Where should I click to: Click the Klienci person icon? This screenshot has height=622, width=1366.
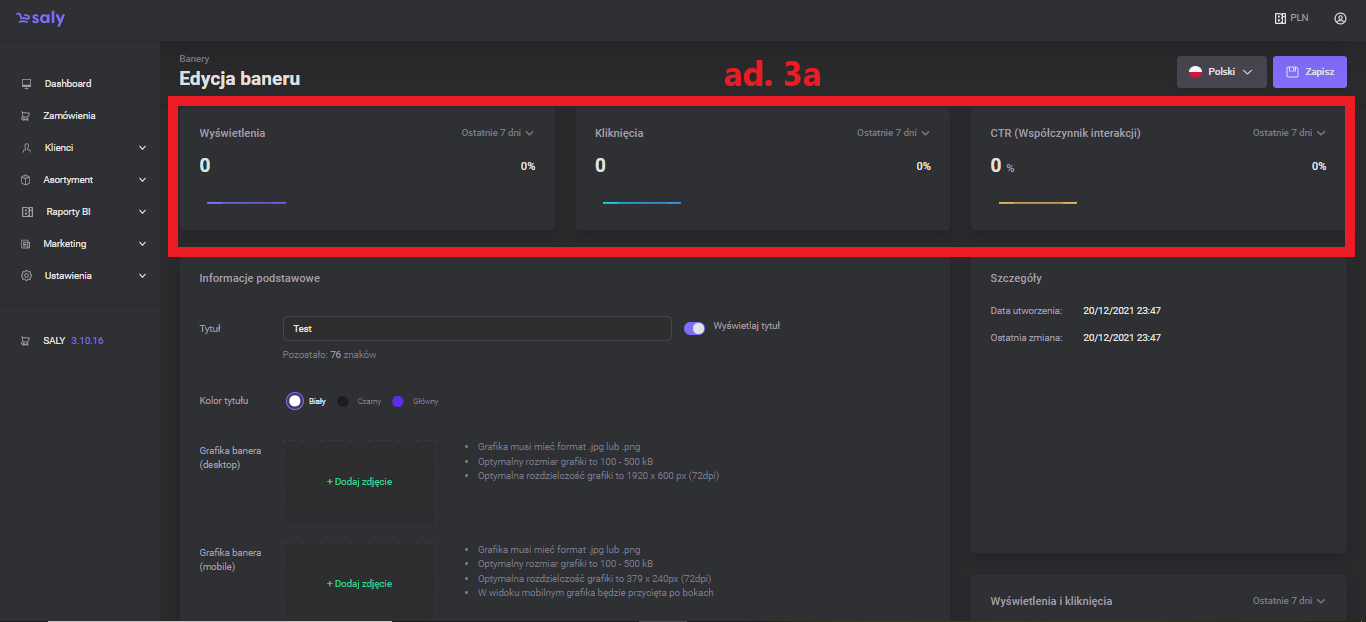[x=26, y=148]
